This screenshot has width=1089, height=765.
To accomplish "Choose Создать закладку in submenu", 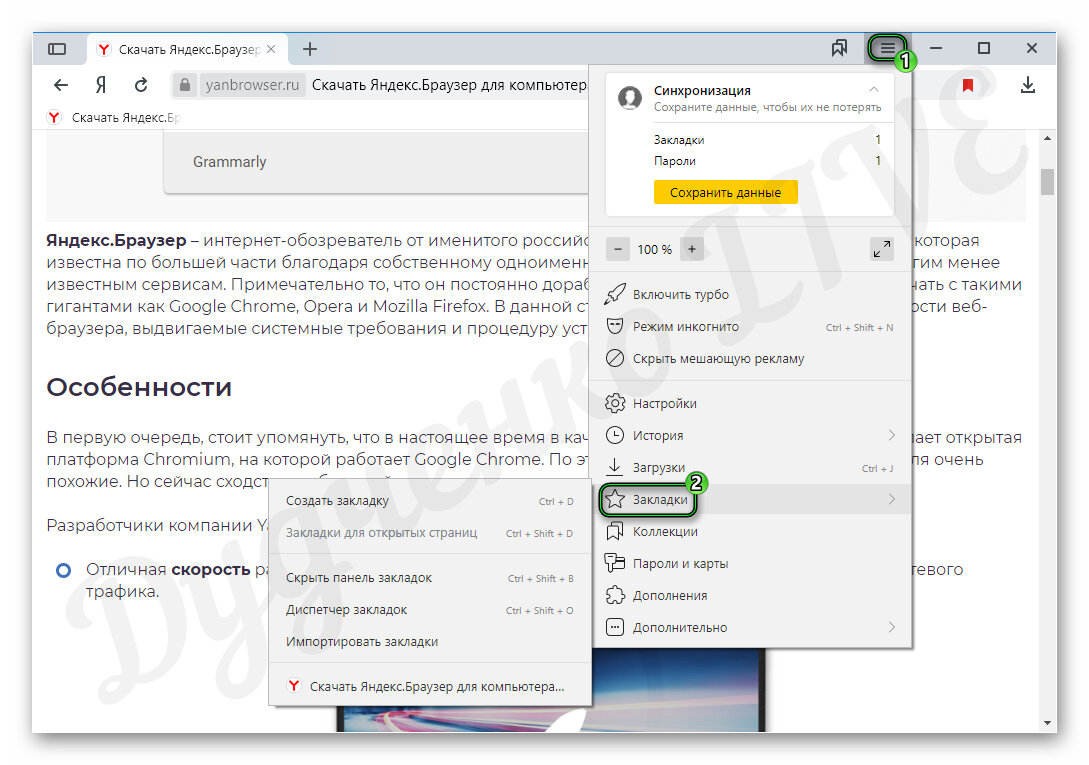I will tap(430, 501).
